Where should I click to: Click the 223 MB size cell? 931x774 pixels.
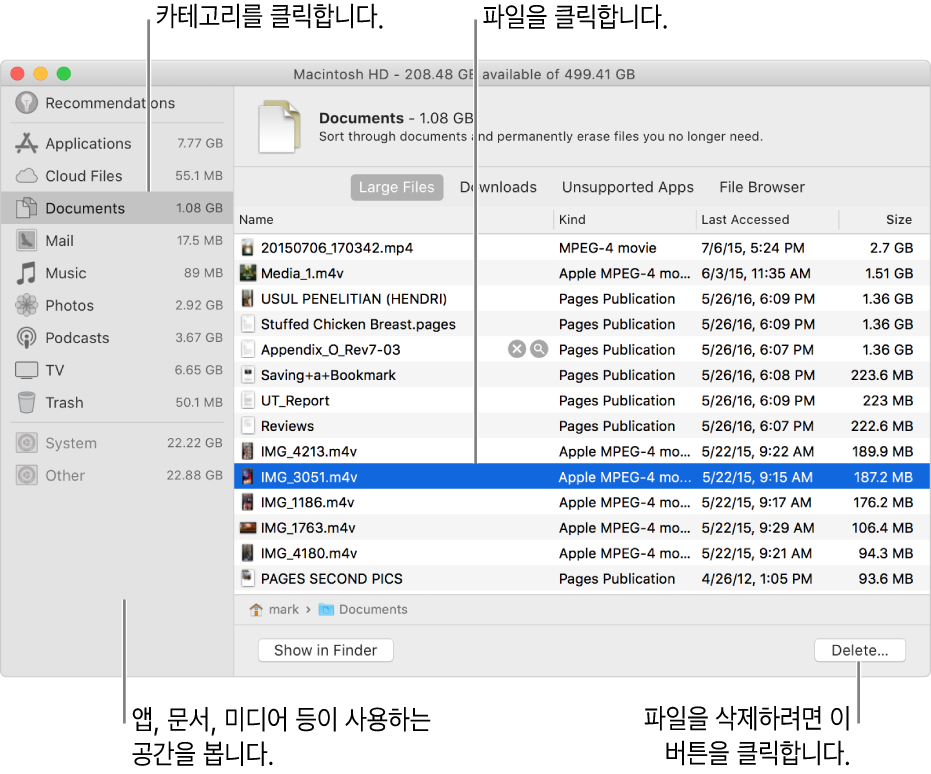[888, 401]
